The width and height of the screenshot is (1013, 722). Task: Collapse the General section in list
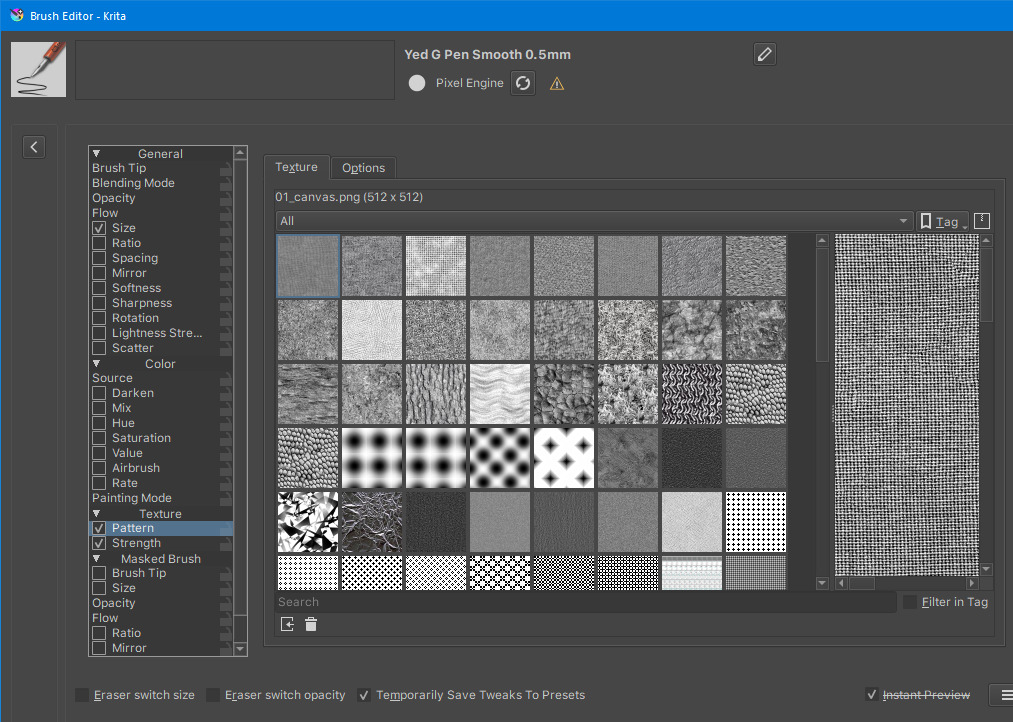tap(97, 154)
